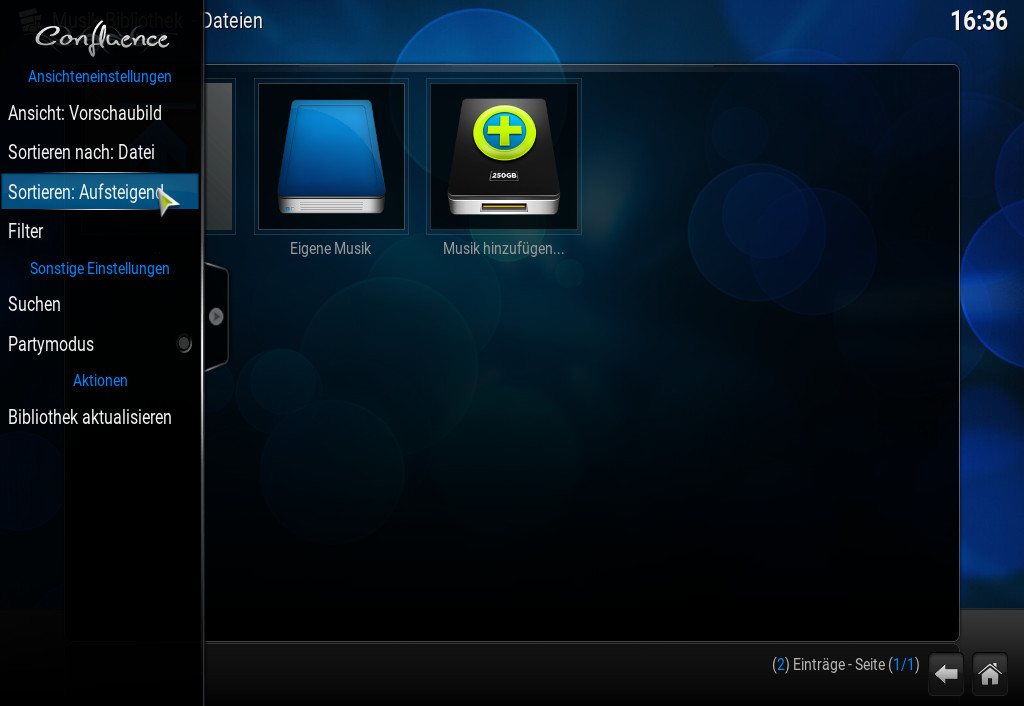Screen dimensions: 1024x706
Task: Click the Ansichteneinstellungen heading
Action: click(x=100, y=76)
